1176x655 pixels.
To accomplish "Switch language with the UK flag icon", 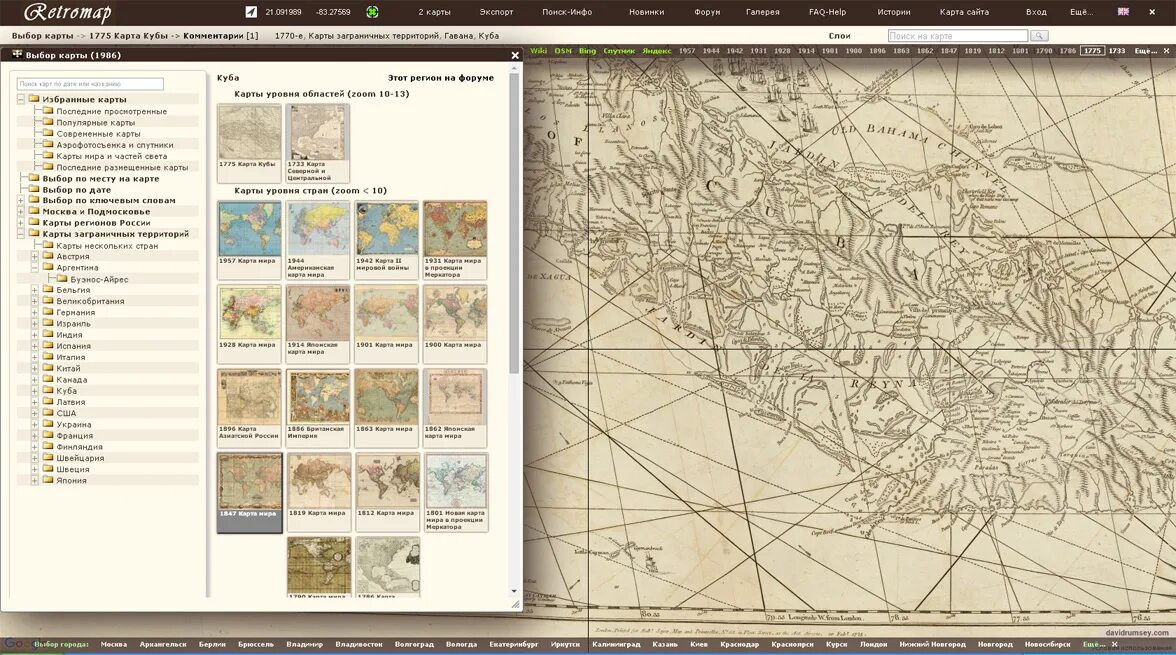I will click(1123, 12).
